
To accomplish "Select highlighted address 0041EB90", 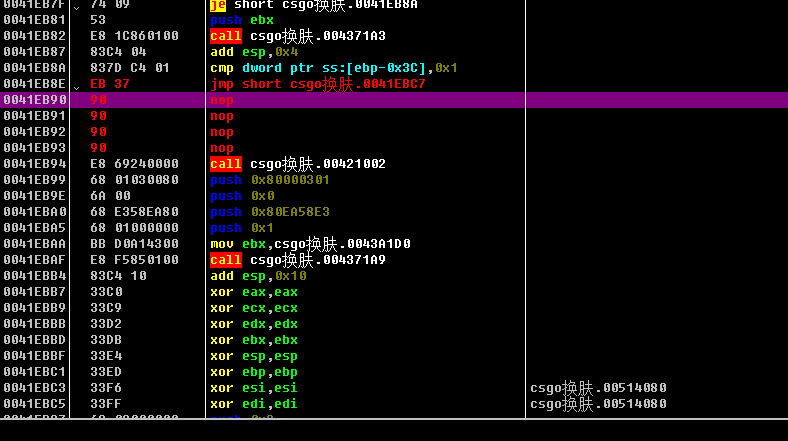I will point(34,100).
